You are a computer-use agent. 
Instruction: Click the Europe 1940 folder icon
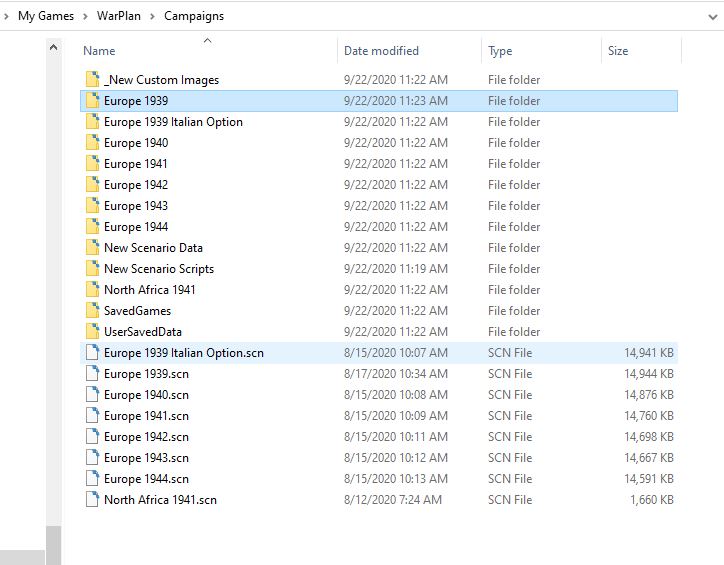(92, 143)
